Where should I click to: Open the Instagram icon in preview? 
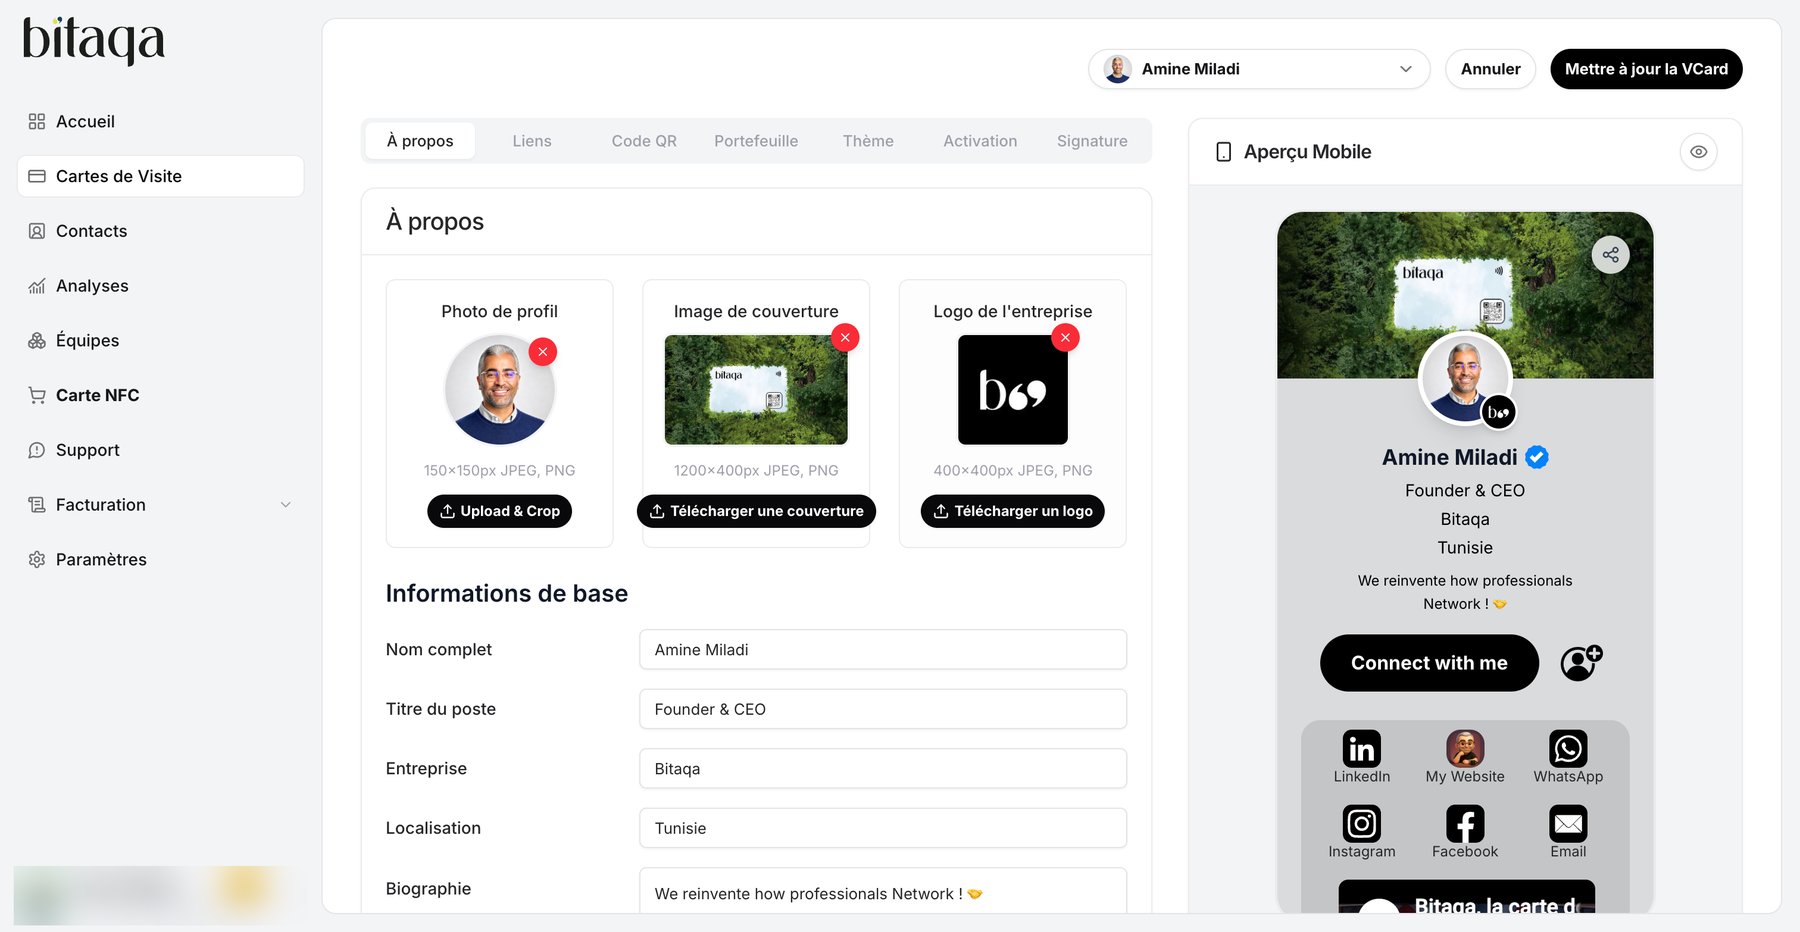tap(1362, 824)
